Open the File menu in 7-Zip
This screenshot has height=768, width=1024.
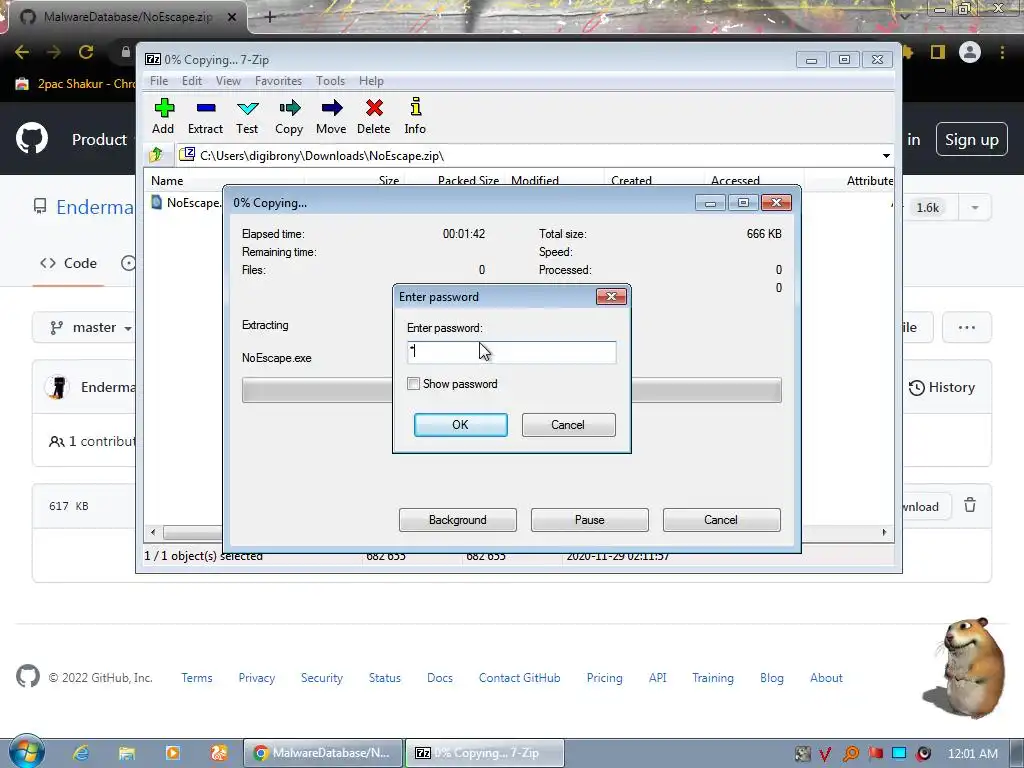tap(159, 80)
